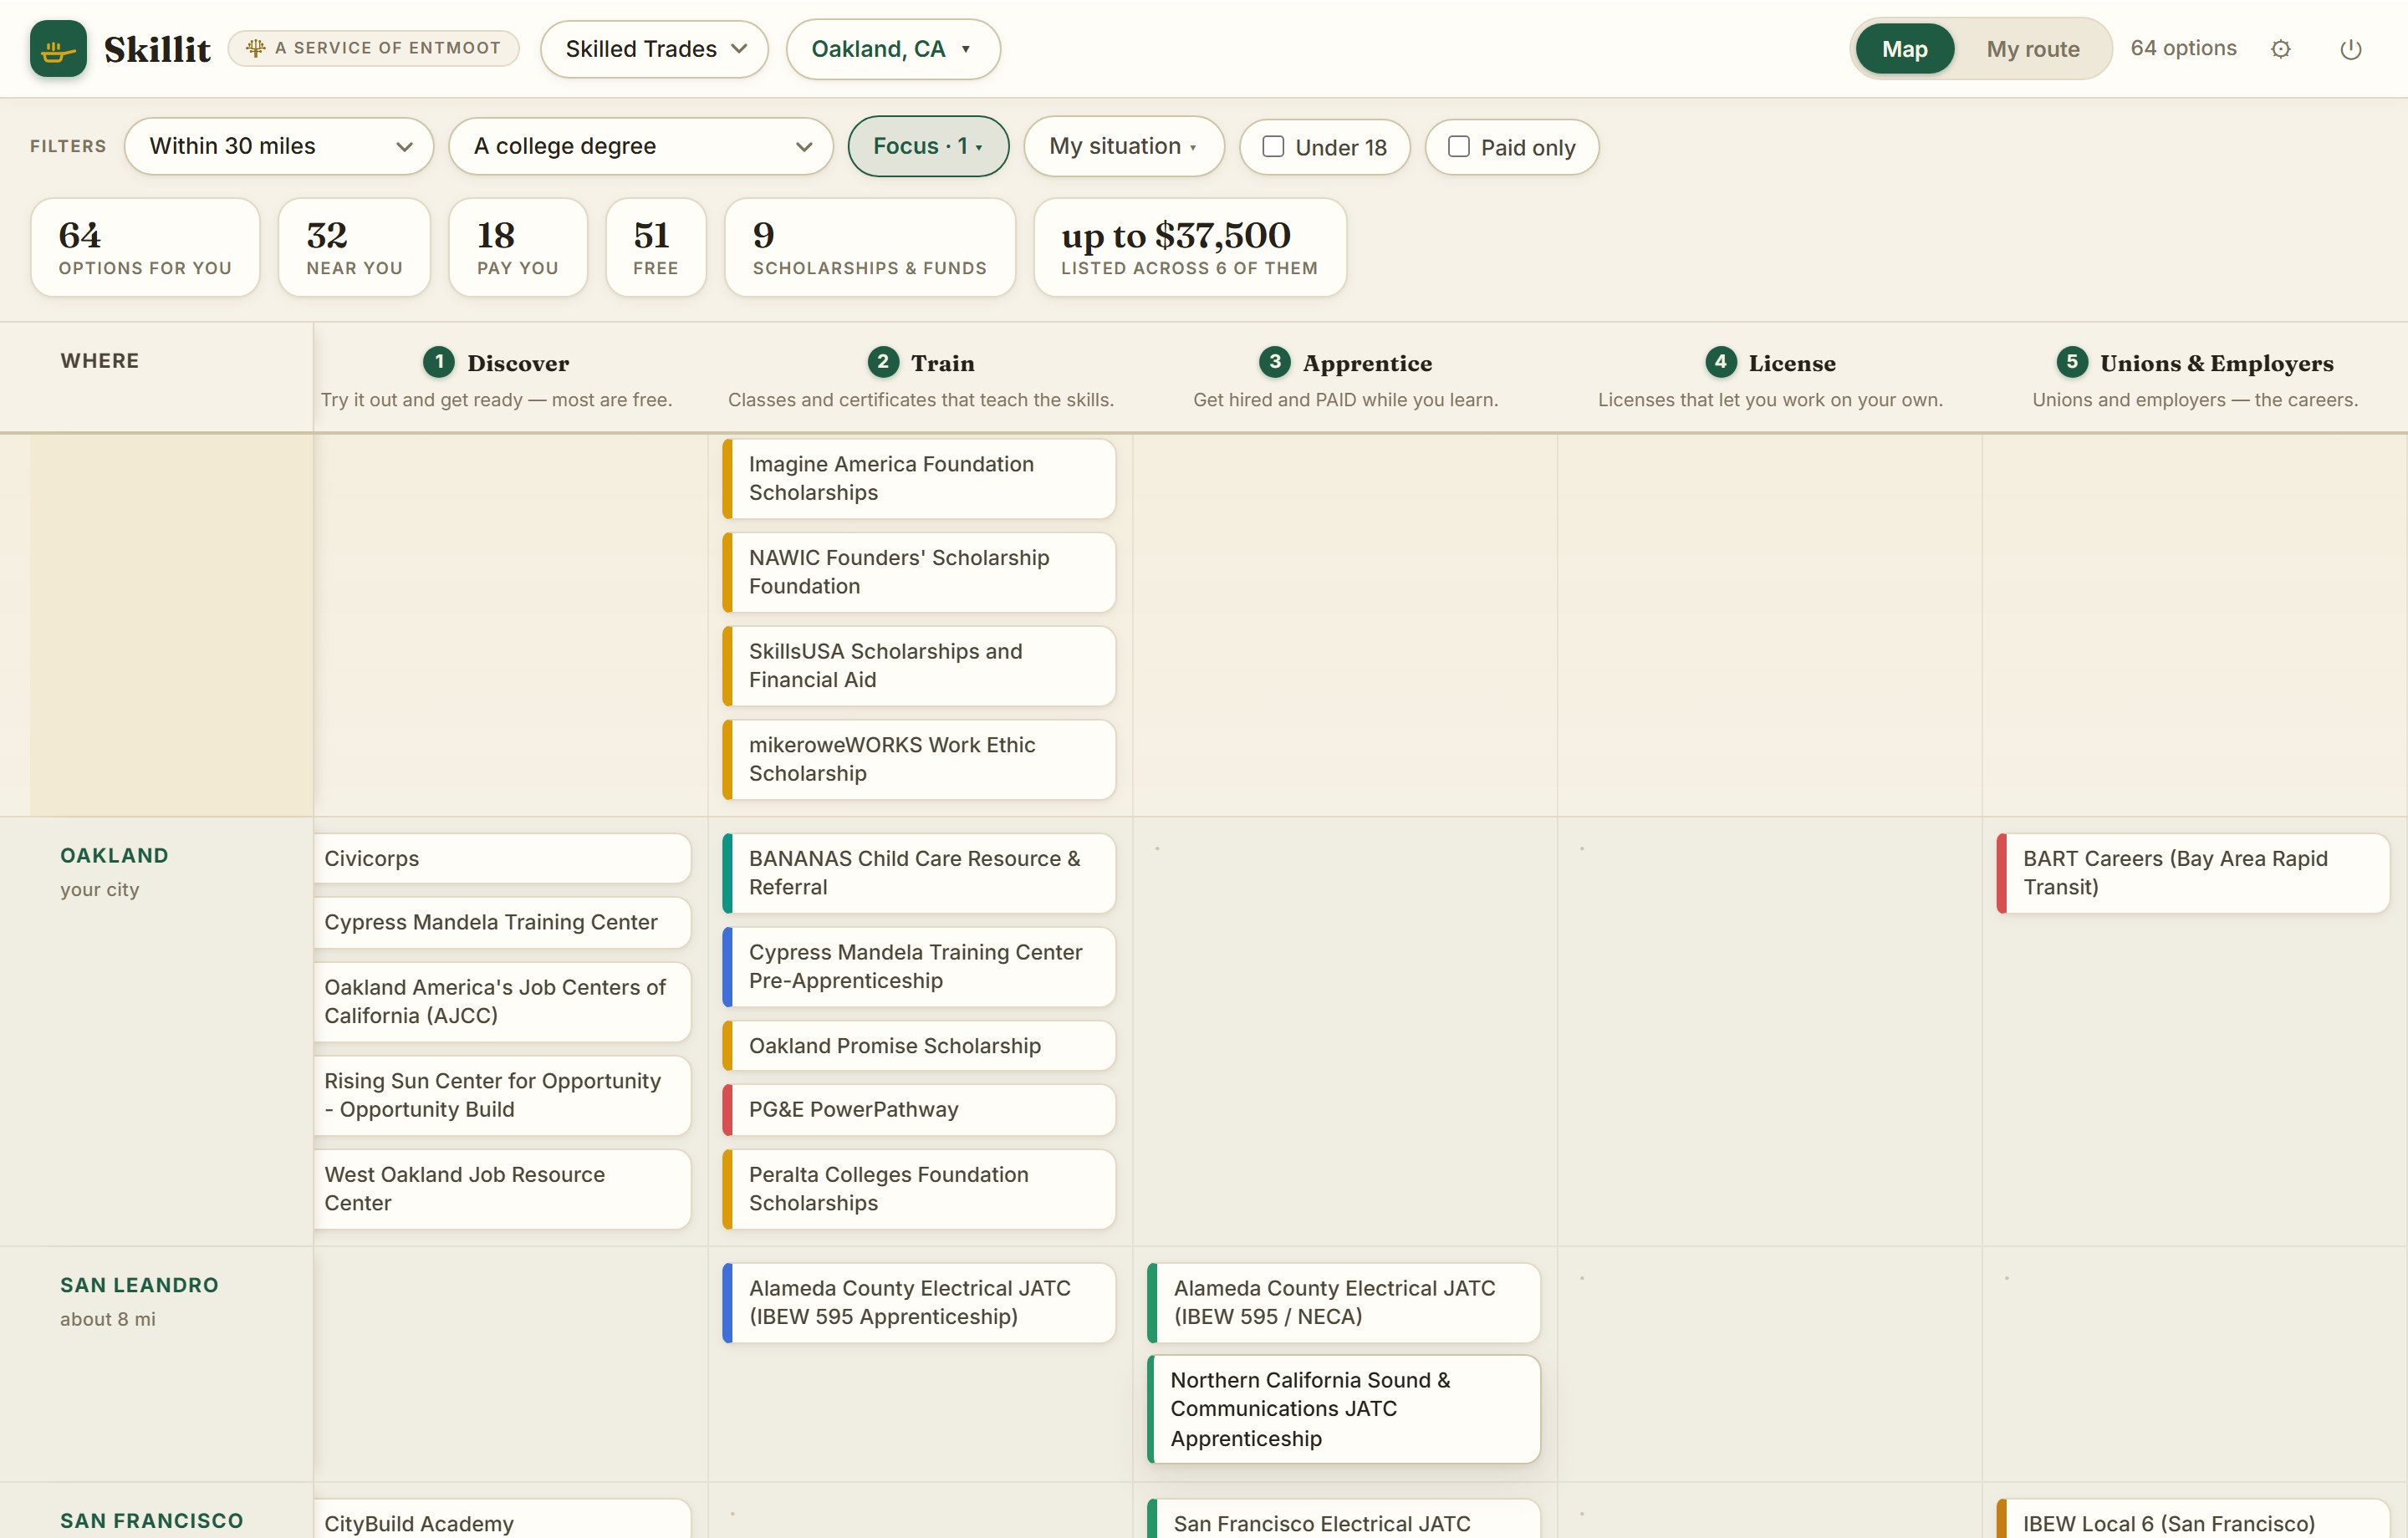Select step 5 Unions & Employers icon
This screenshot has width=2408, height=1538.
click(x=2071, y=362)
